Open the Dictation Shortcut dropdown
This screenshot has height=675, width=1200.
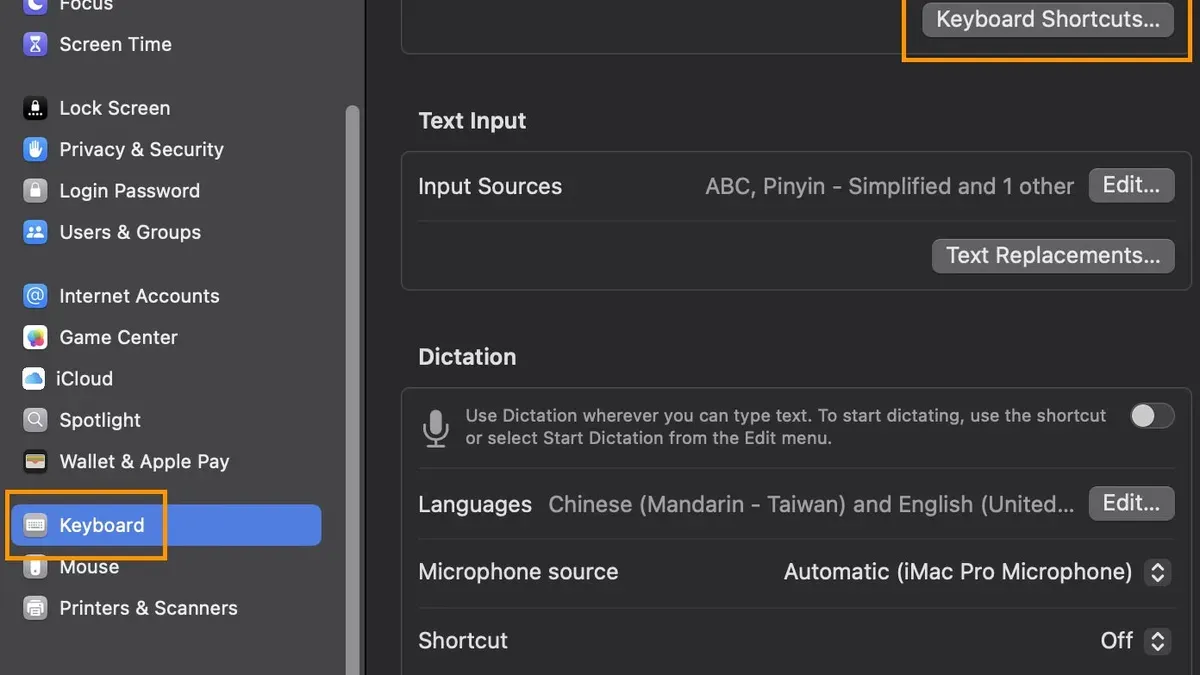tap(1158, 641)
